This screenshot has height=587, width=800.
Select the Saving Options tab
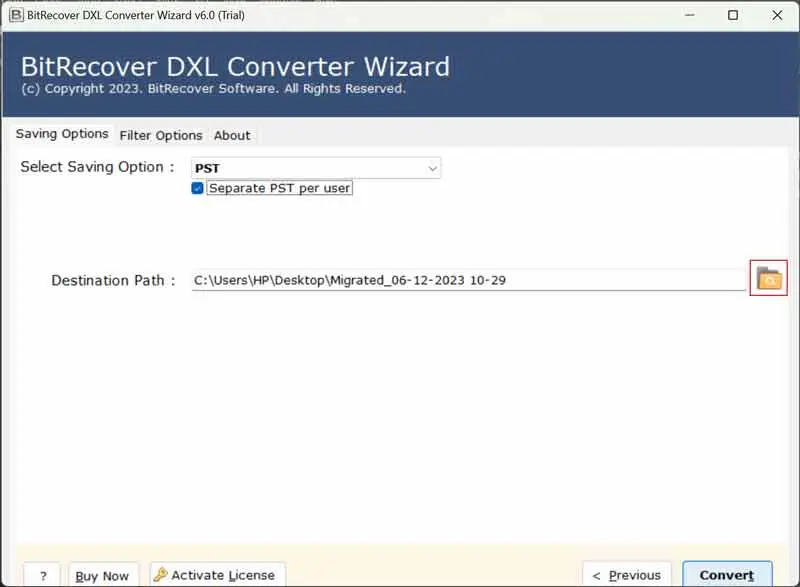point(62,134)
